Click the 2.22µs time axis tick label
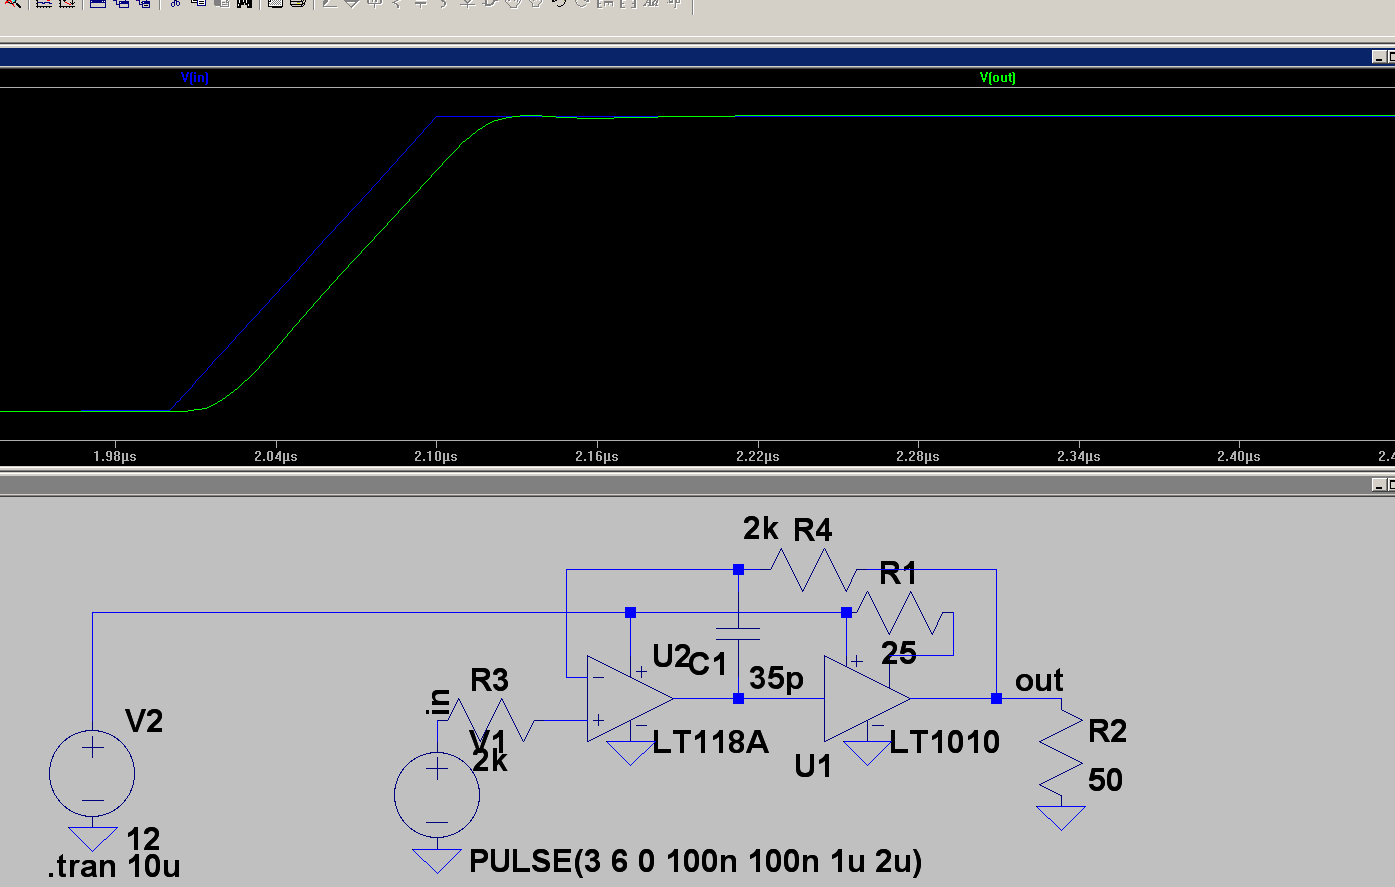The image size is (1395, 887). [x=758, y=456]
